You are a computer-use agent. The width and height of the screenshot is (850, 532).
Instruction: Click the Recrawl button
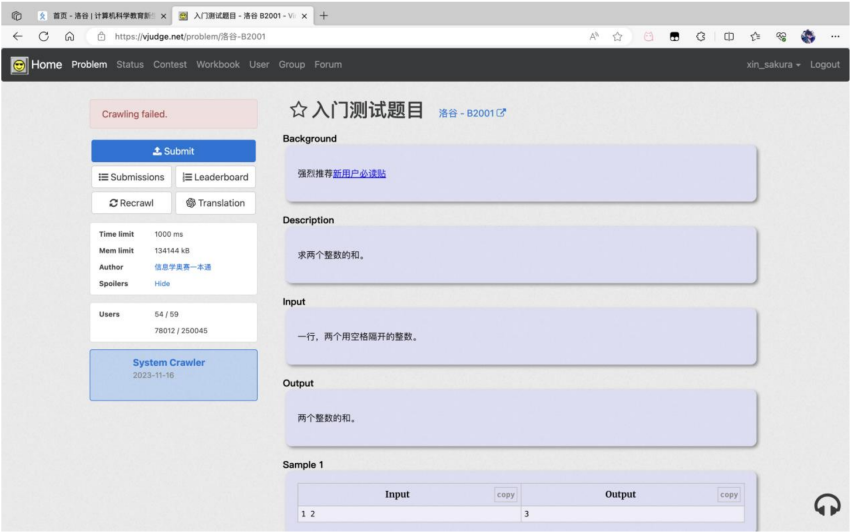(131, 203)
